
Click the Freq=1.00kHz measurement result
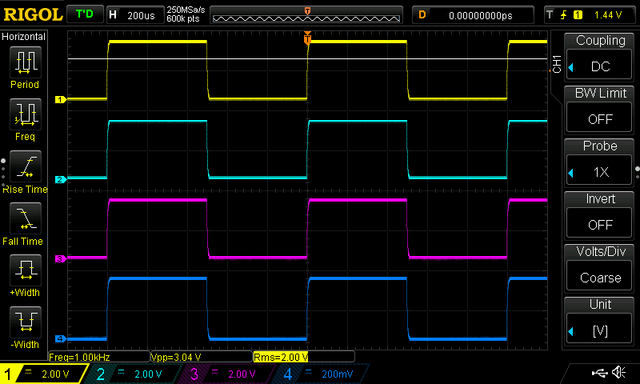[99, 357]
